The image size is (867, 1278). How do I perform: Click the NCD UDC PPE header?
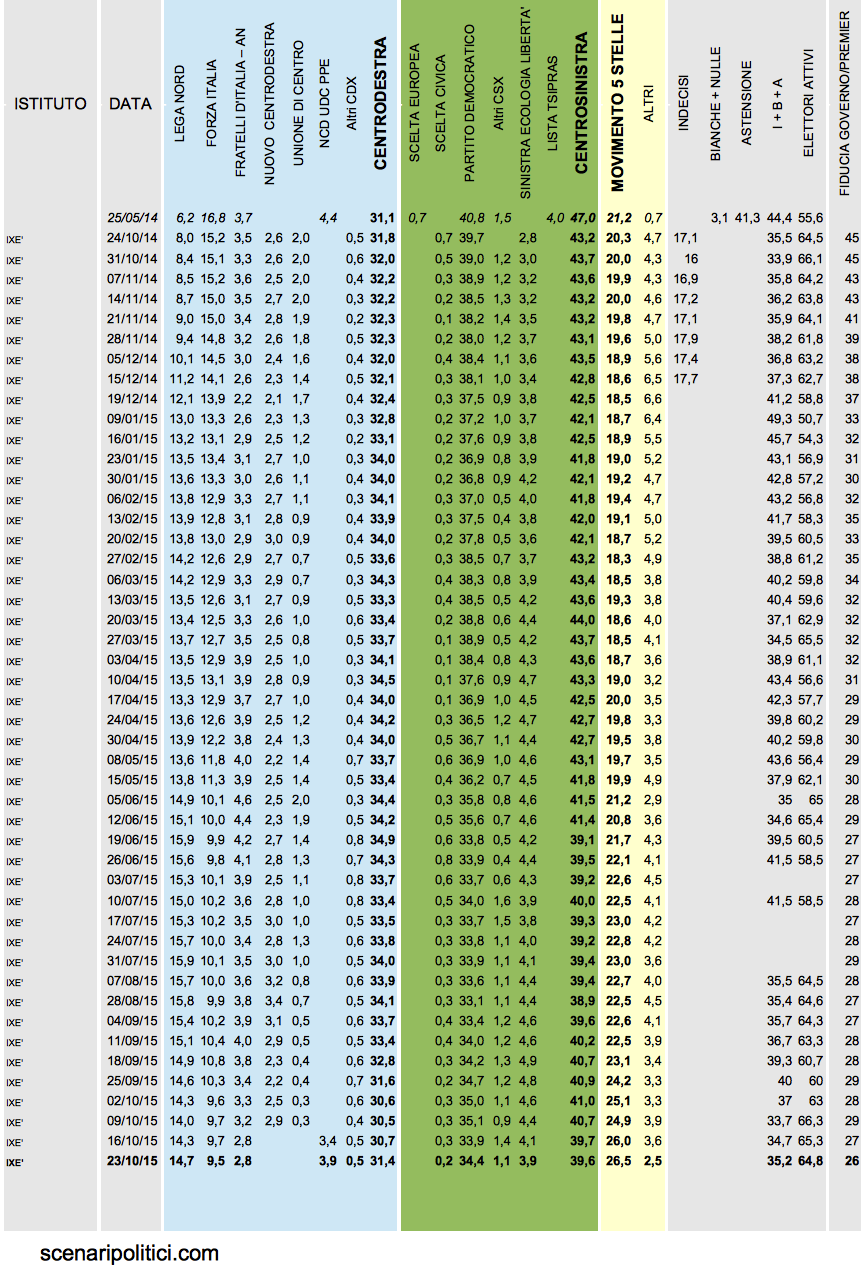point(323,103)
